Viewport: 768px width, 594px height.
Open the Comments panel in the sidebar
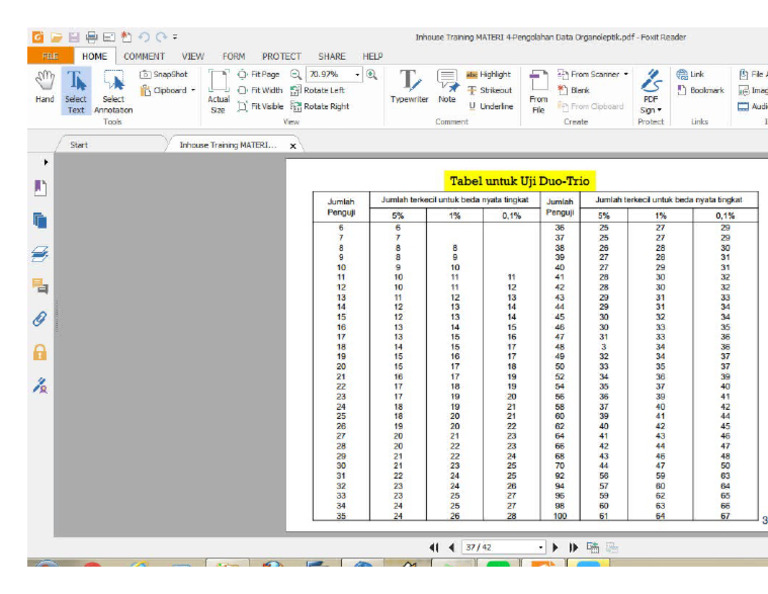[40, 287]
